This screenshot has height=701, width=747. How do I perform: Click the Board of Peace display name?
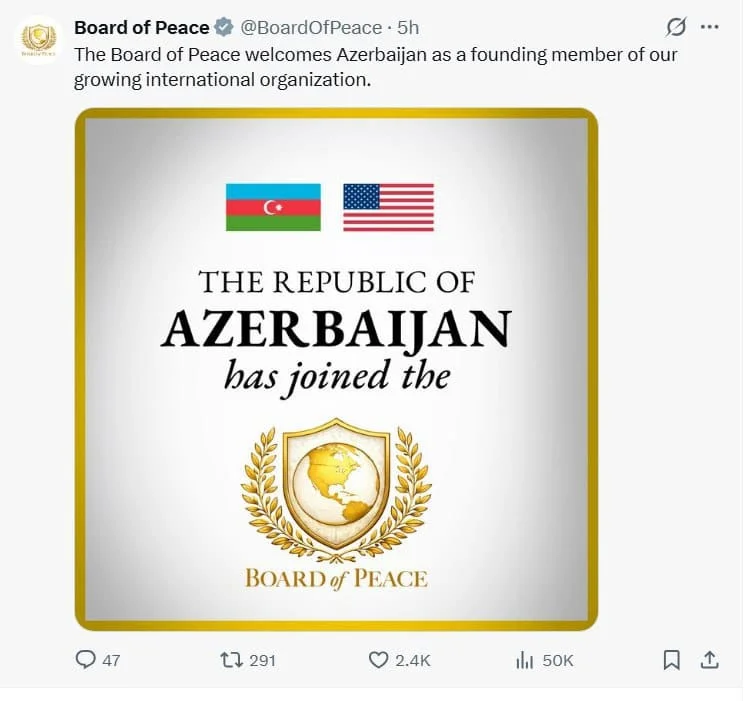tap(141, 28)
